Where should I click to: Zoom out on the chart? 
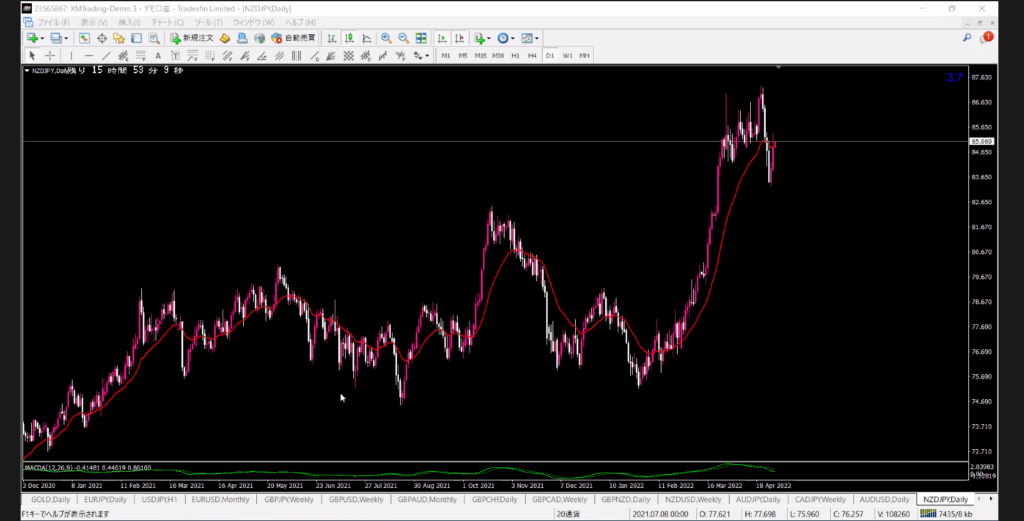(x=404, y=39)
